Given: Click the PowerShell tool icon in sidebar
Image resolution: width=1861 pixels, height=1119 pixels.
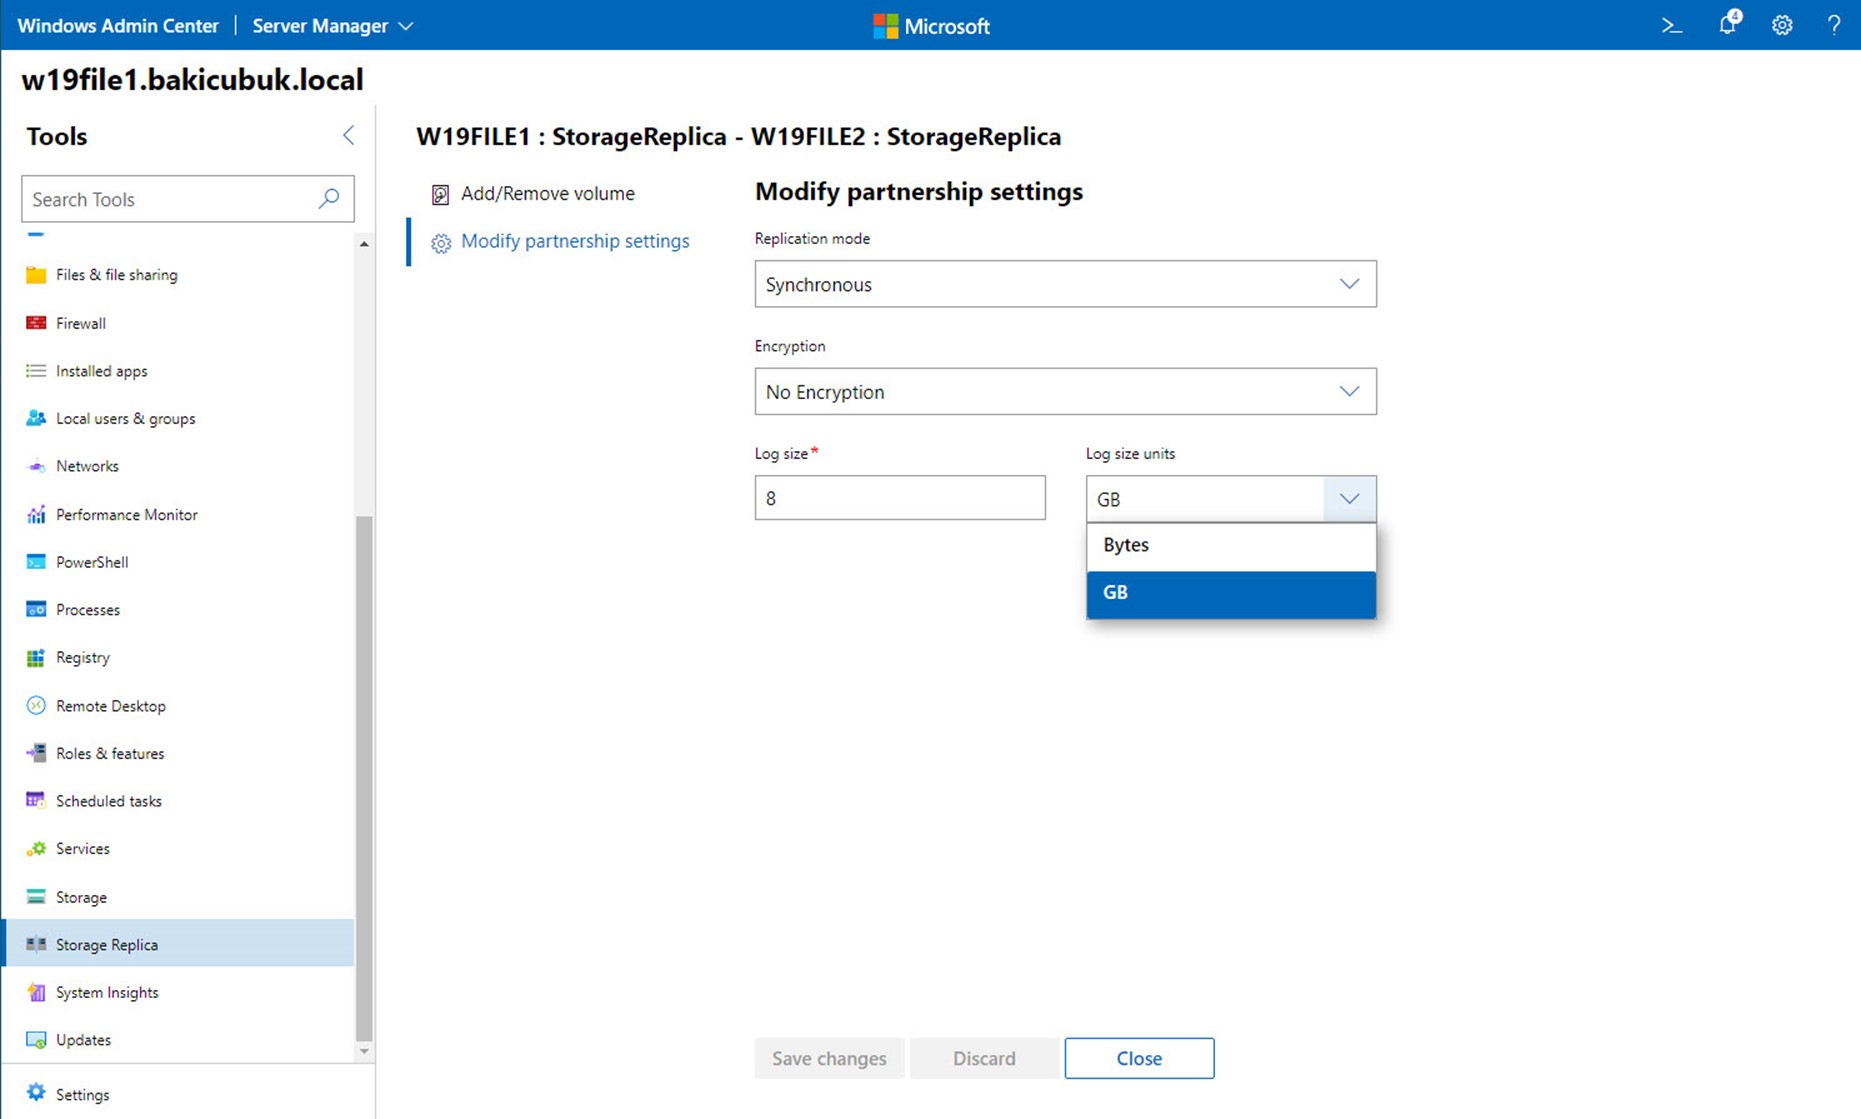Looking at the screenshot, I should [x=36, y=562].
